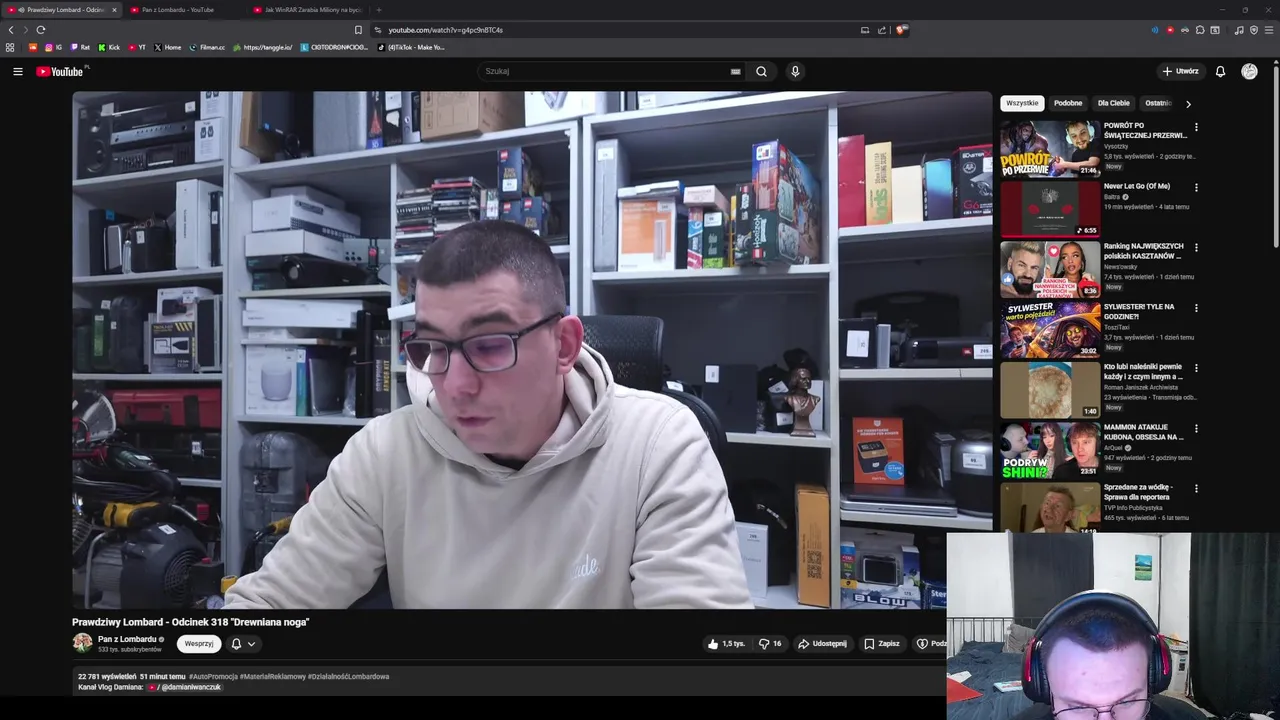1280x720 pixels.
Task: Click the #DziałalnośćLombardowa hashtag
Action: pos(348,677)
